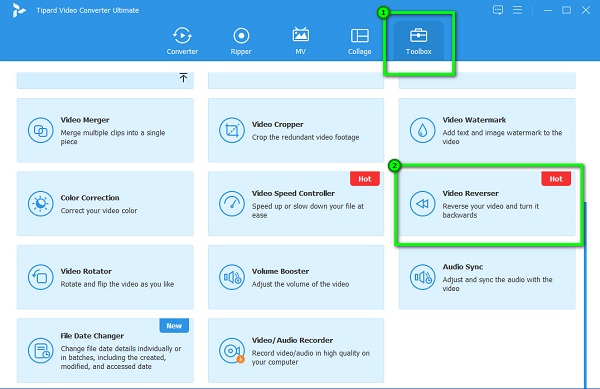The image size is (600, 389).
Task: Click the Volume Booster speaker icon
Action: pos(232,277)
